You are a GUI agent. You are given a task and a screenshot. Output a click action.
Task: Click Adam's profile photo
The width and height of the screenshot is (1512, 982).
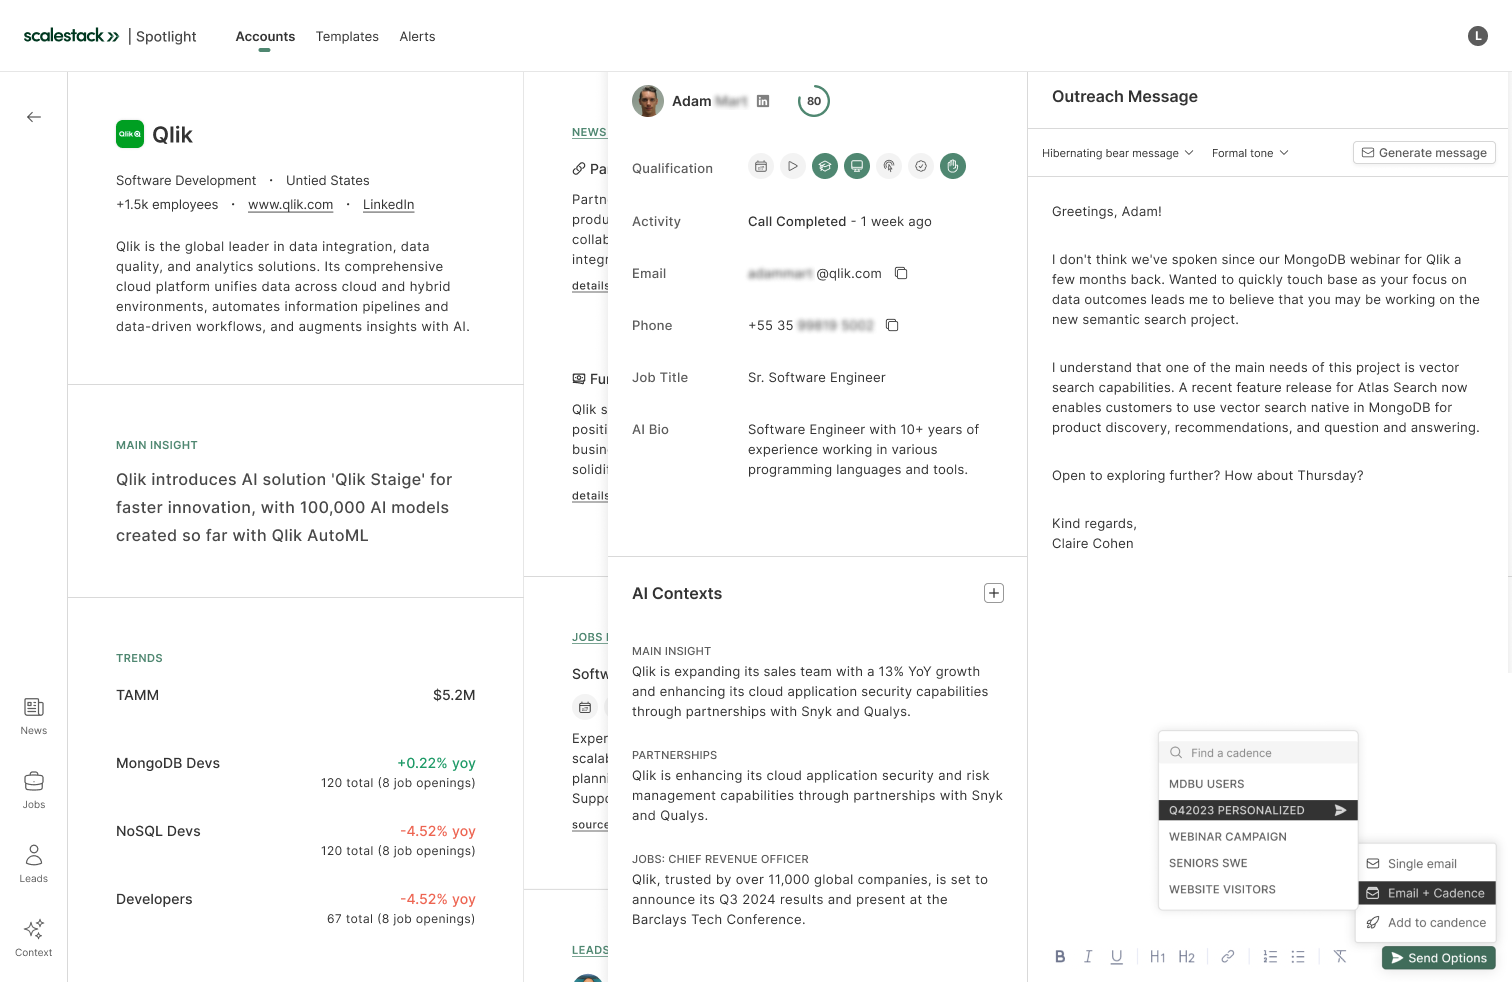(x=648, y=101)
